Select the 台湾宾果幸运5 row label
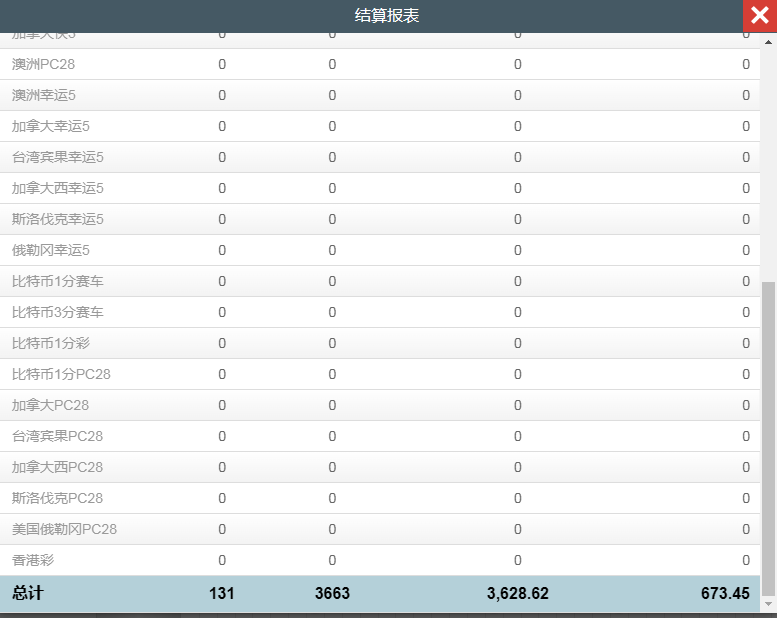777x618 pixels. click(57, 157)
